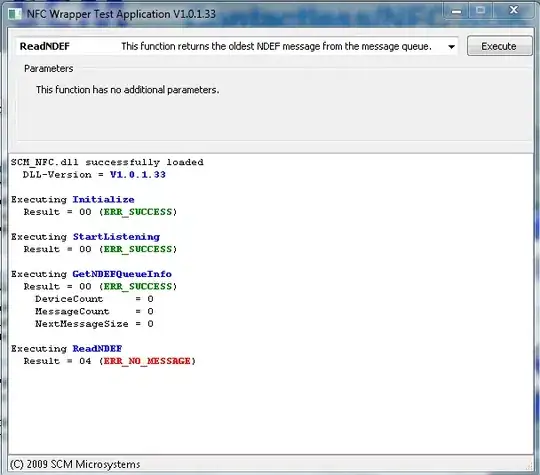Close the NFC Wrapper Test Application window
This screenshot has width=540, height=475.
click(x=513, y=11)
